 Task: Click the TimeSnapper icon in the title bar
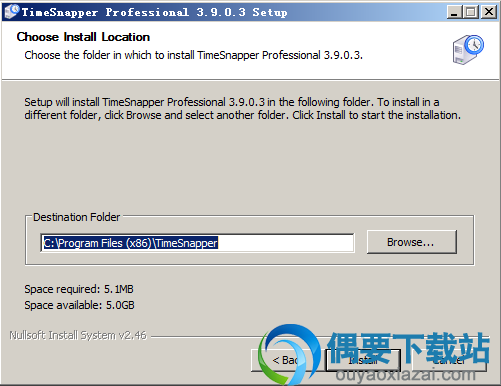point(11,11)
